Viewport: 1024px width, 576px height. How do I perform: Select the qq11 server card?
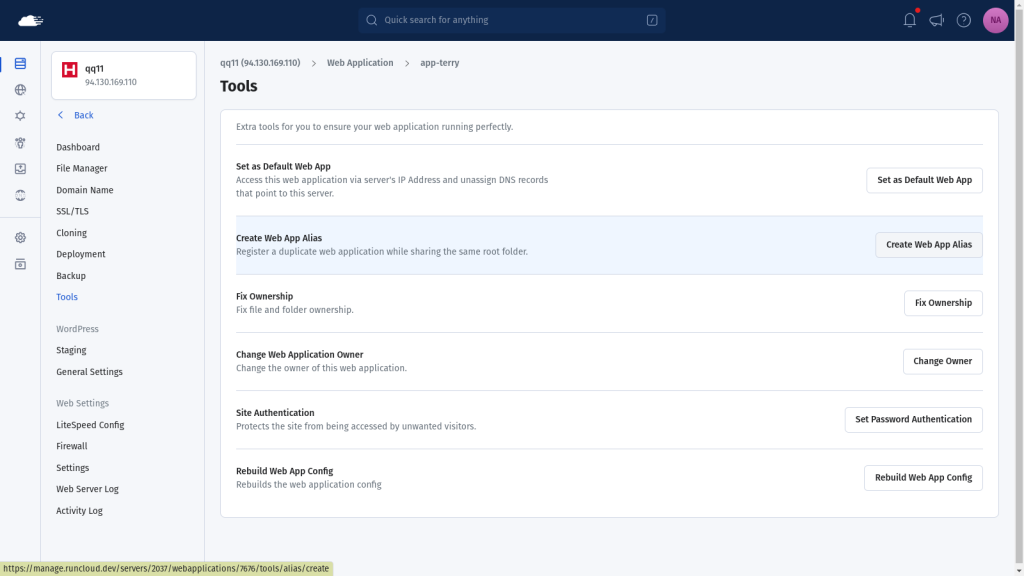(x=123, y=75)
